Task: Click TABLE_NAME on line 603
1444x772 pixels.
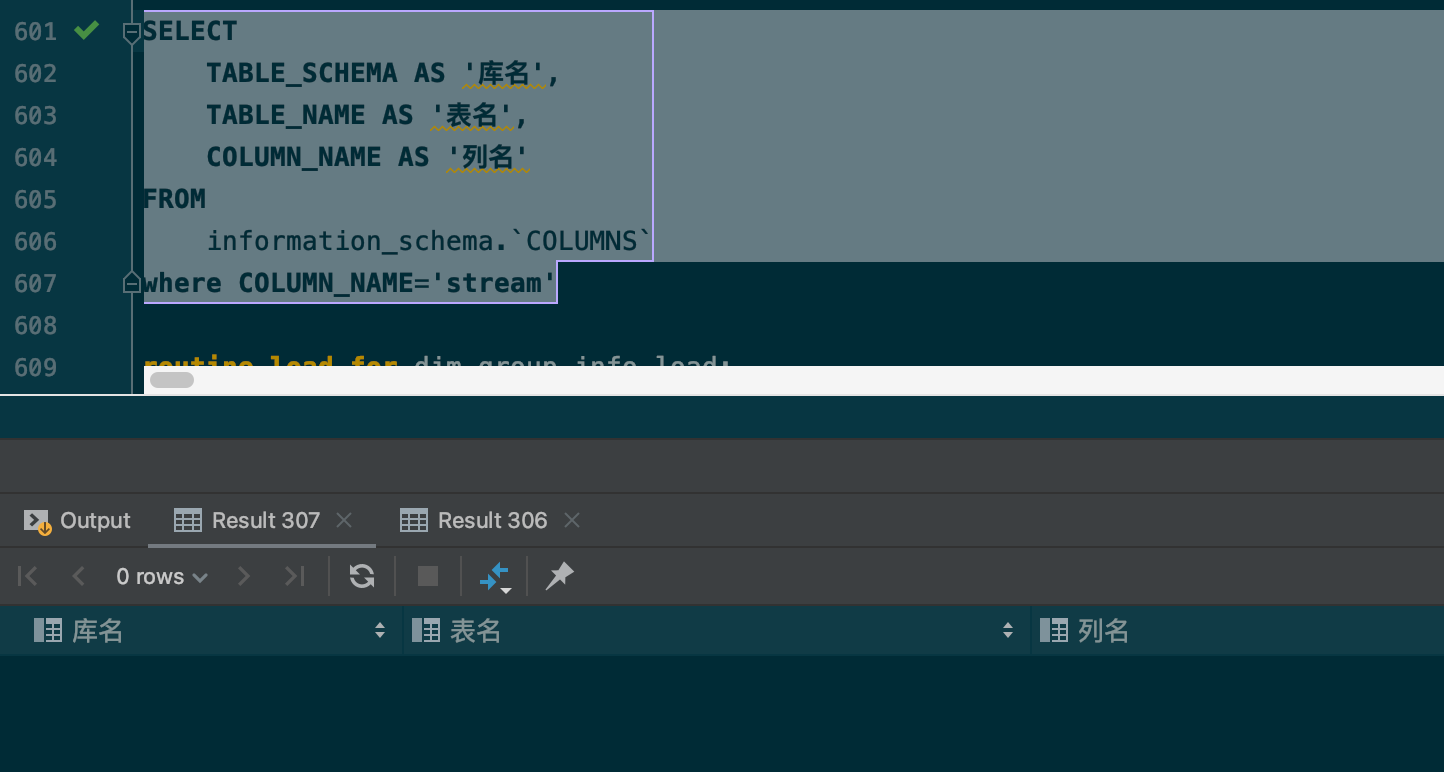Action: pyautogui.click(x=286, y=115)
